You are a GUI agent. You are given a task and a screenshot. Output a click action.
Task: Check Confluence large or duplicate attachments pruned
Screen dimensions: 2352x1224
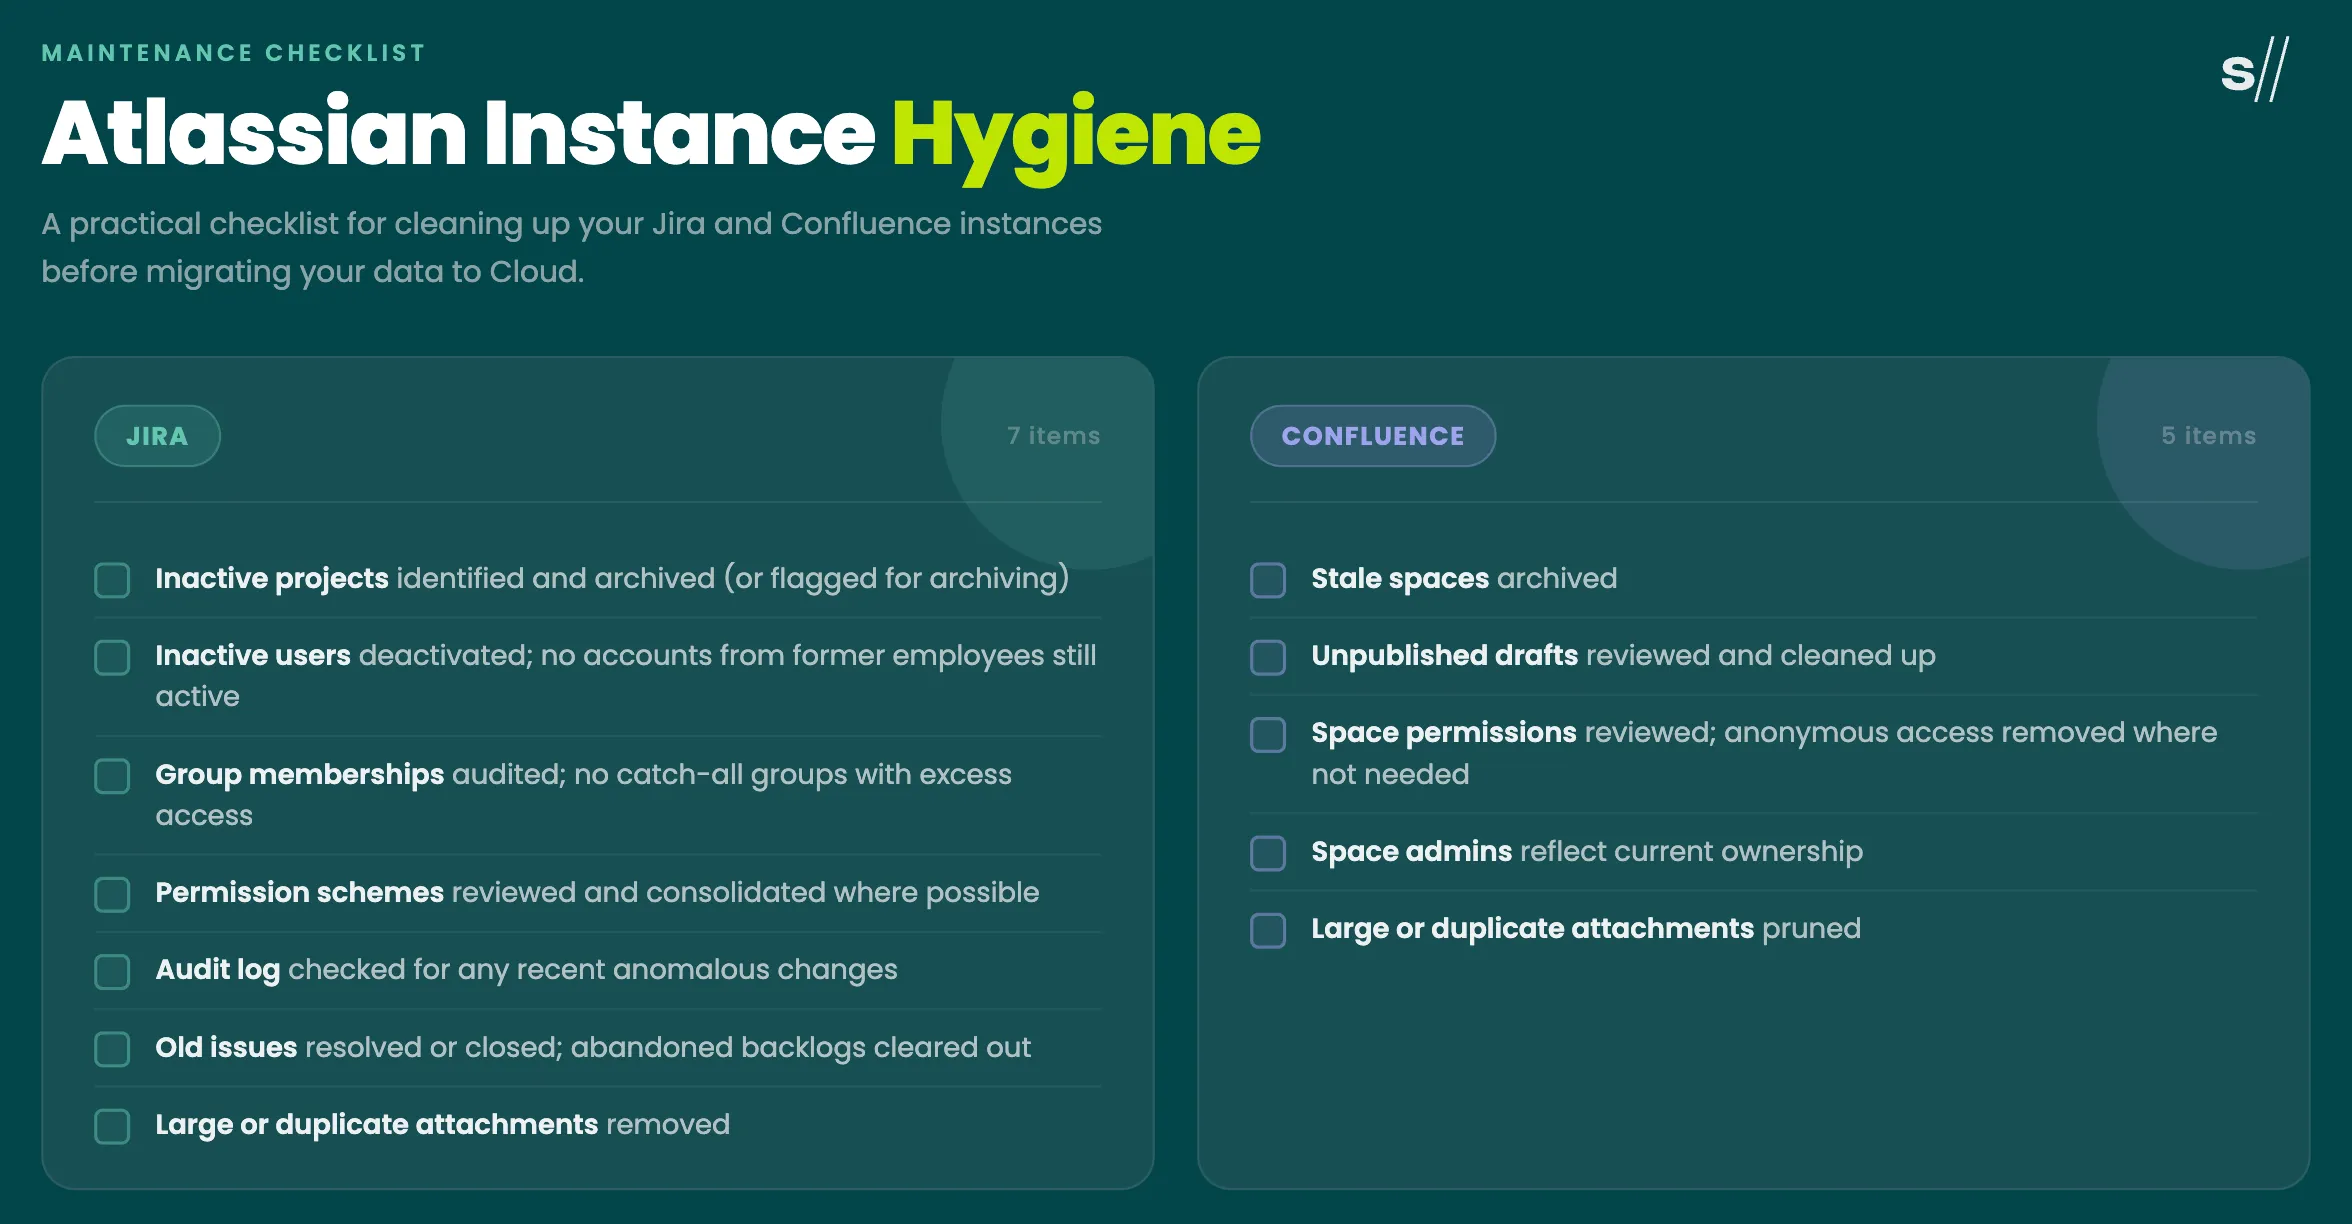(x=1268, y=930)
